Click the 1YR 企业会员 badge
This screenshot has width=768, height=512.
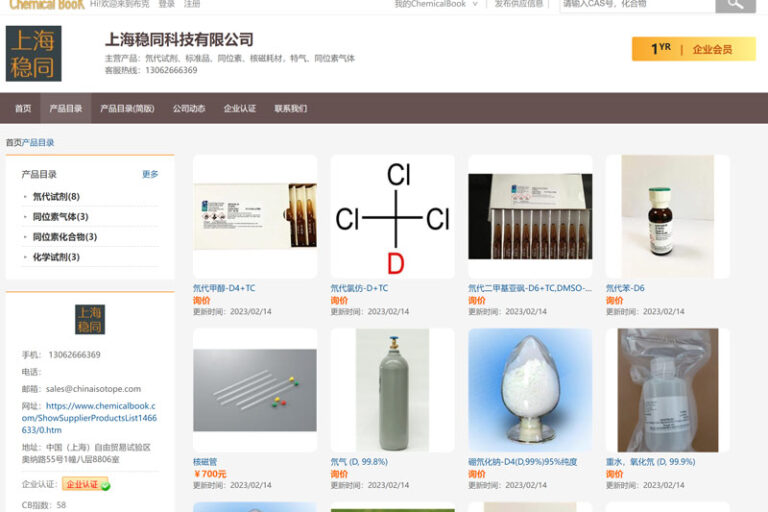[694, 49]
